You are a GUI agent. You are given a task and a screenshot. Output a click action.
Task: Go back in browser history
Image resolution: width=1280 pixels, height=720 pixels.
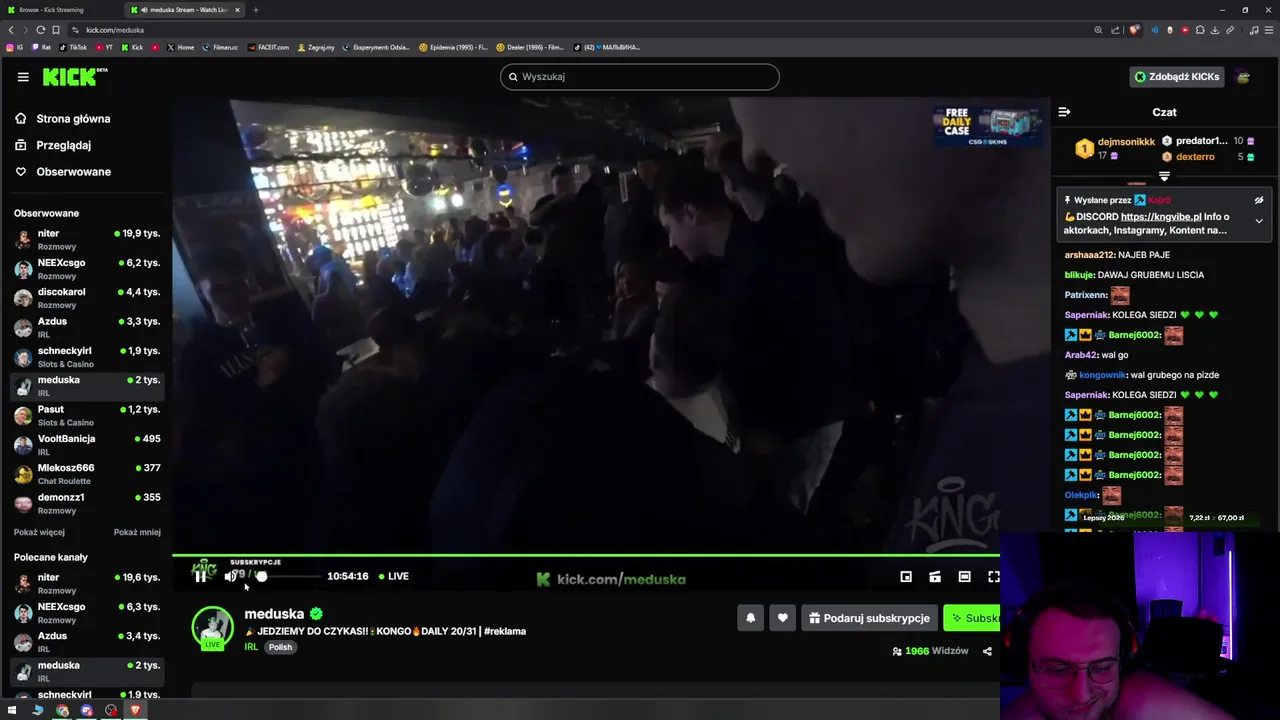click(11, 30)
